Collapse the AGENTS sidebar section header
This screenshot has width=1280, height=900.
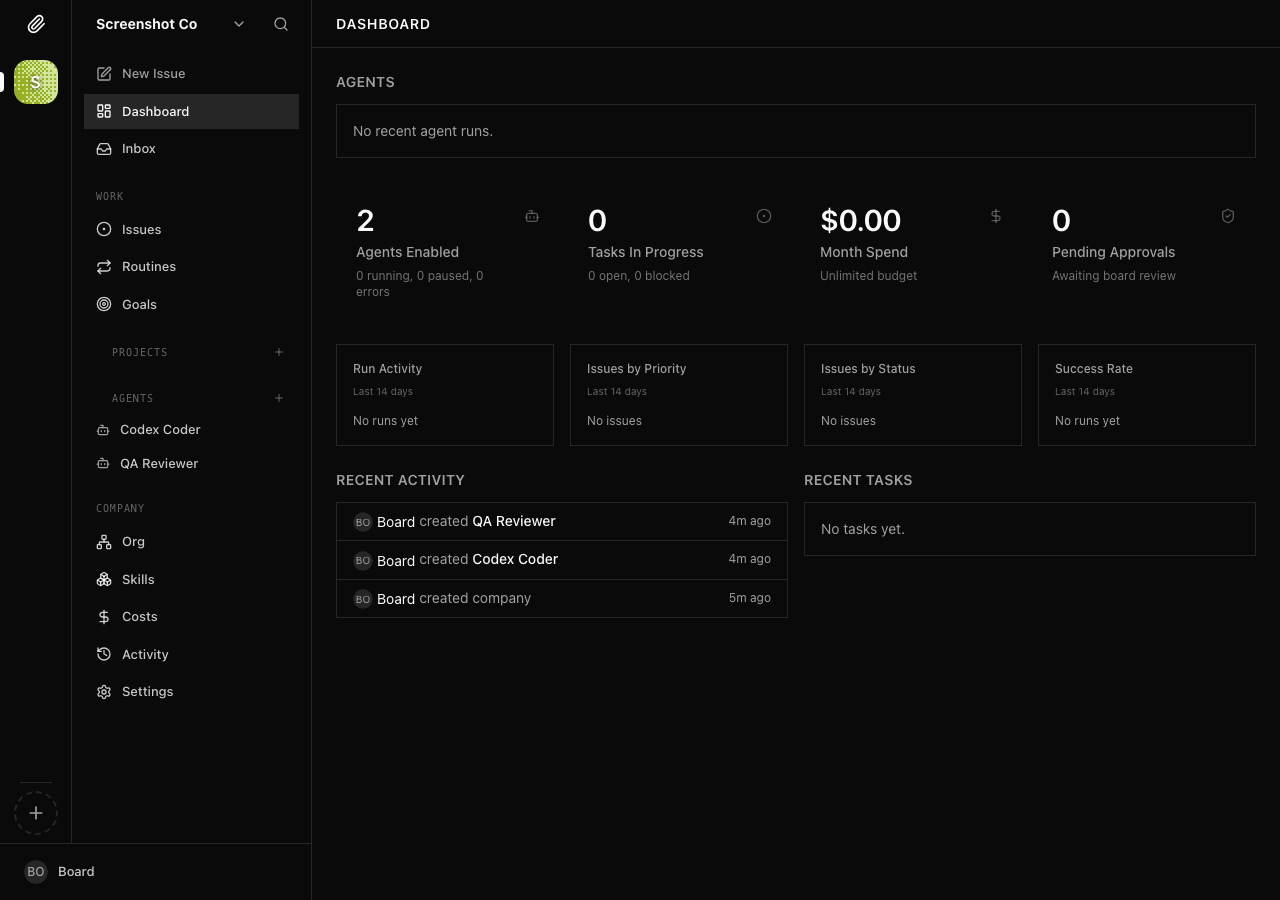coord(133,398)
